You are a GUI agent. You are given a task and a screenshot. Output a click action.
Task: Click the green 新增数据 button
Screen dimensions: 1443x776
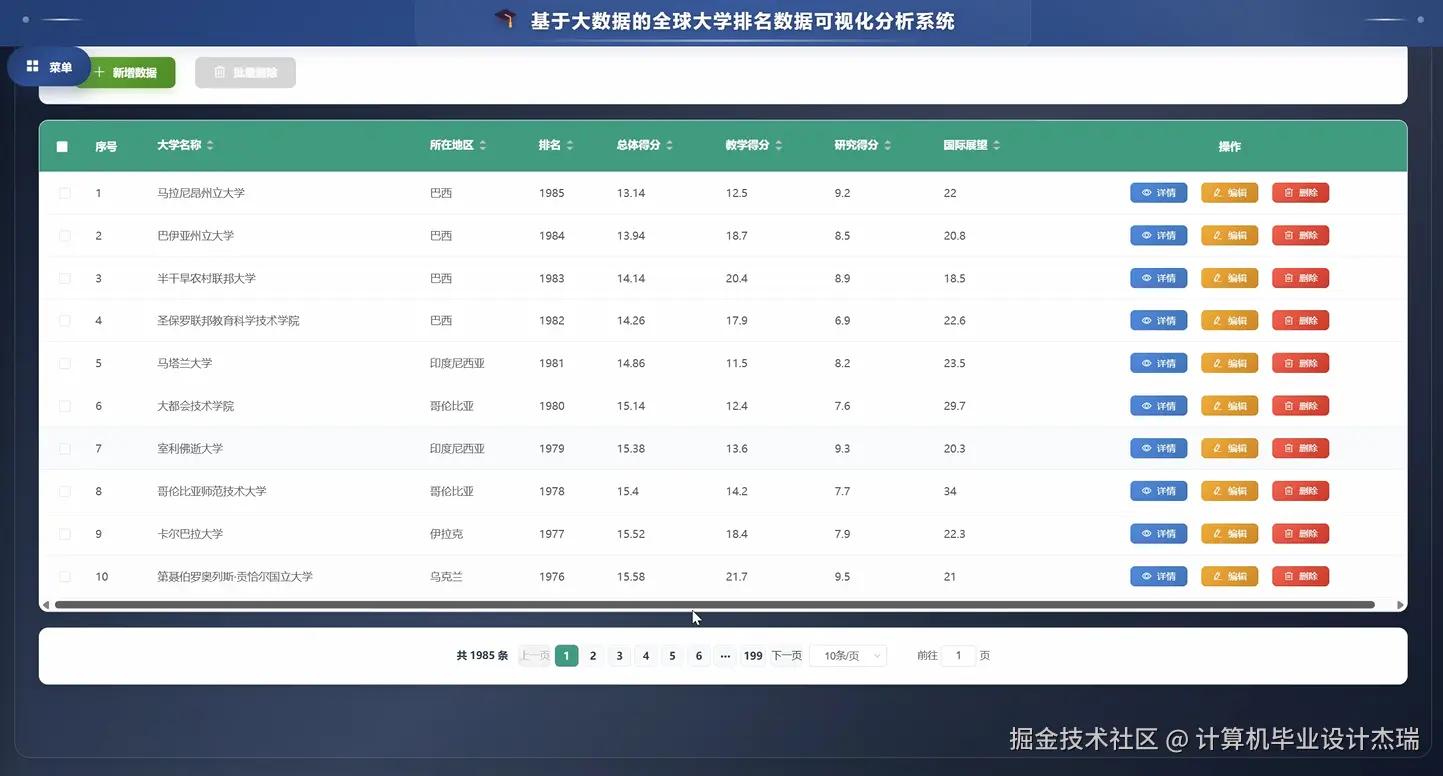124,72
